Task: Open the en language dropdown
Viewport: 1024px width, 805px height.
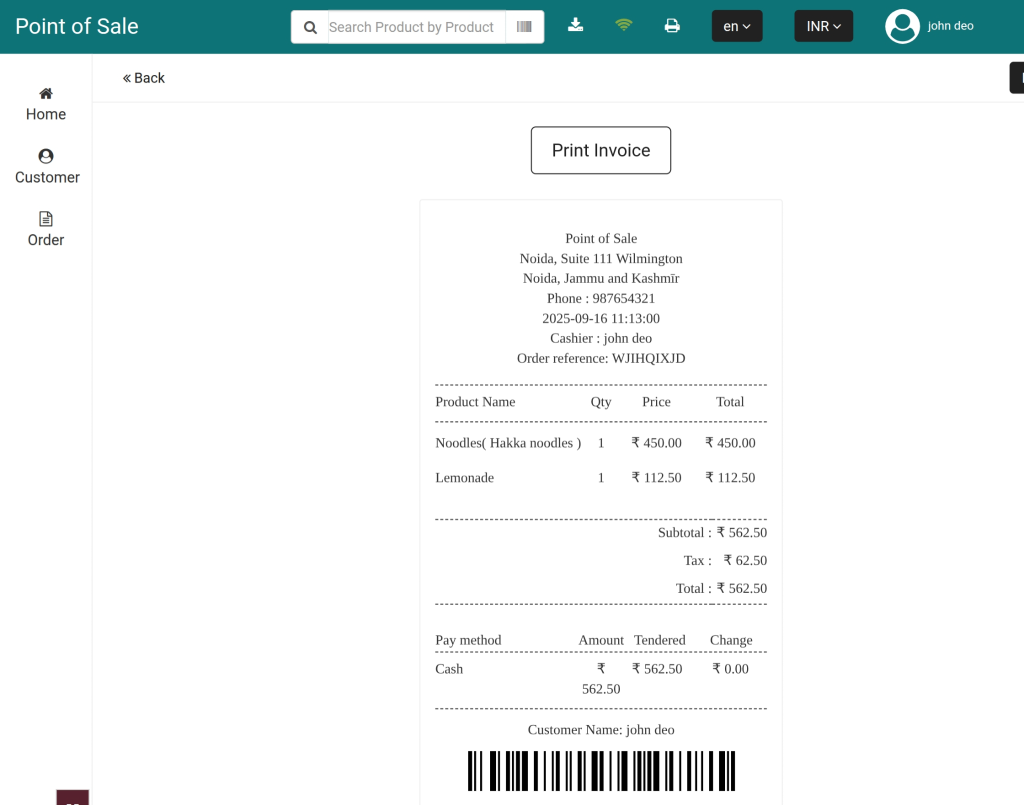Action: point(737,26)
